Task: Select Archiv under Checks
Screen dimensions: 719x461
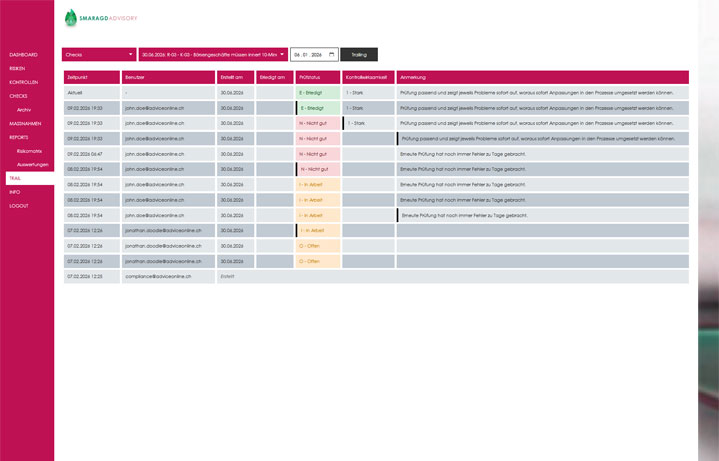Action: click(24, 109)
